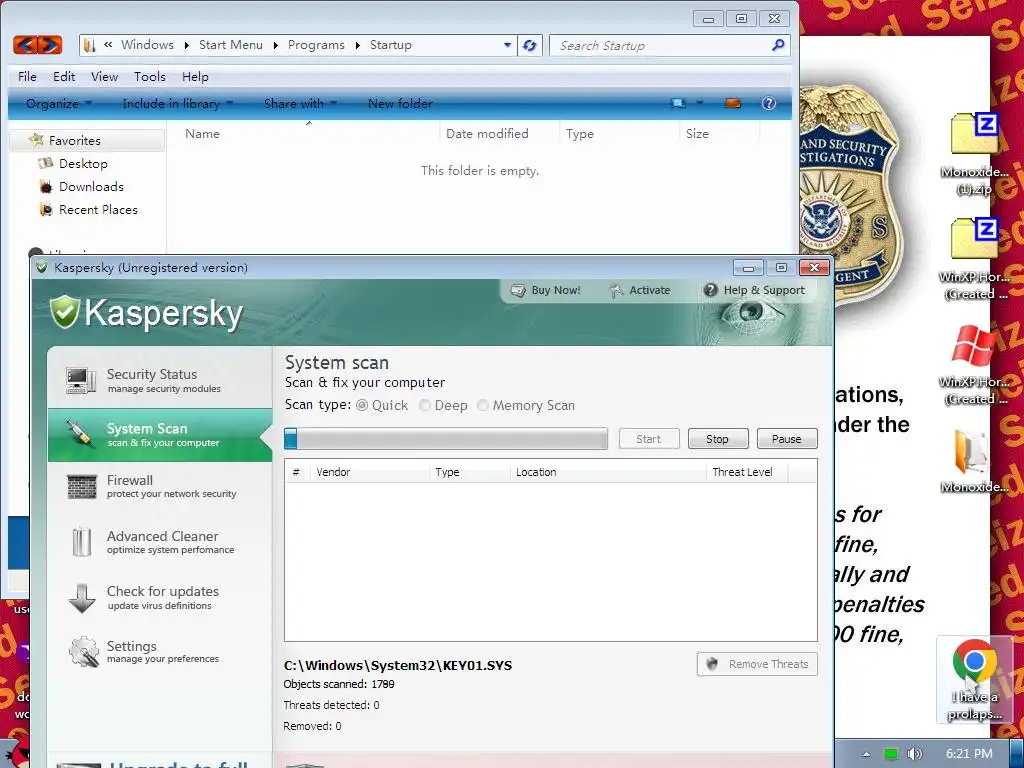This screenshot has width=1024, height=768.
Task: Open the Edit menu
Action: [64, 76]
